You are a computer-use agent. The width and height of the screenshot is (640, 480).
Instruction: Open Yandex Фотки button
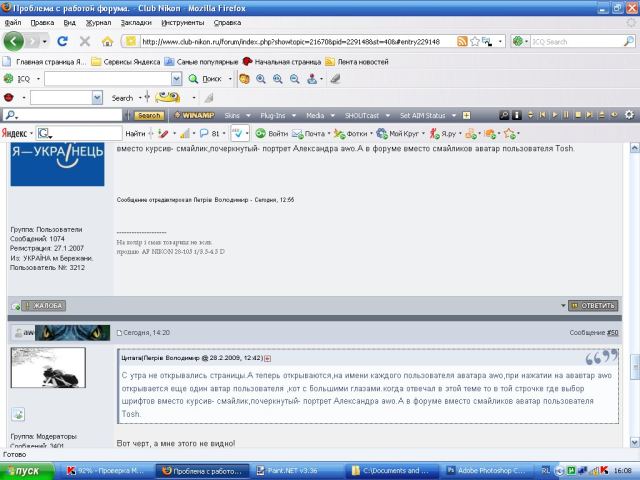(350, 133)
